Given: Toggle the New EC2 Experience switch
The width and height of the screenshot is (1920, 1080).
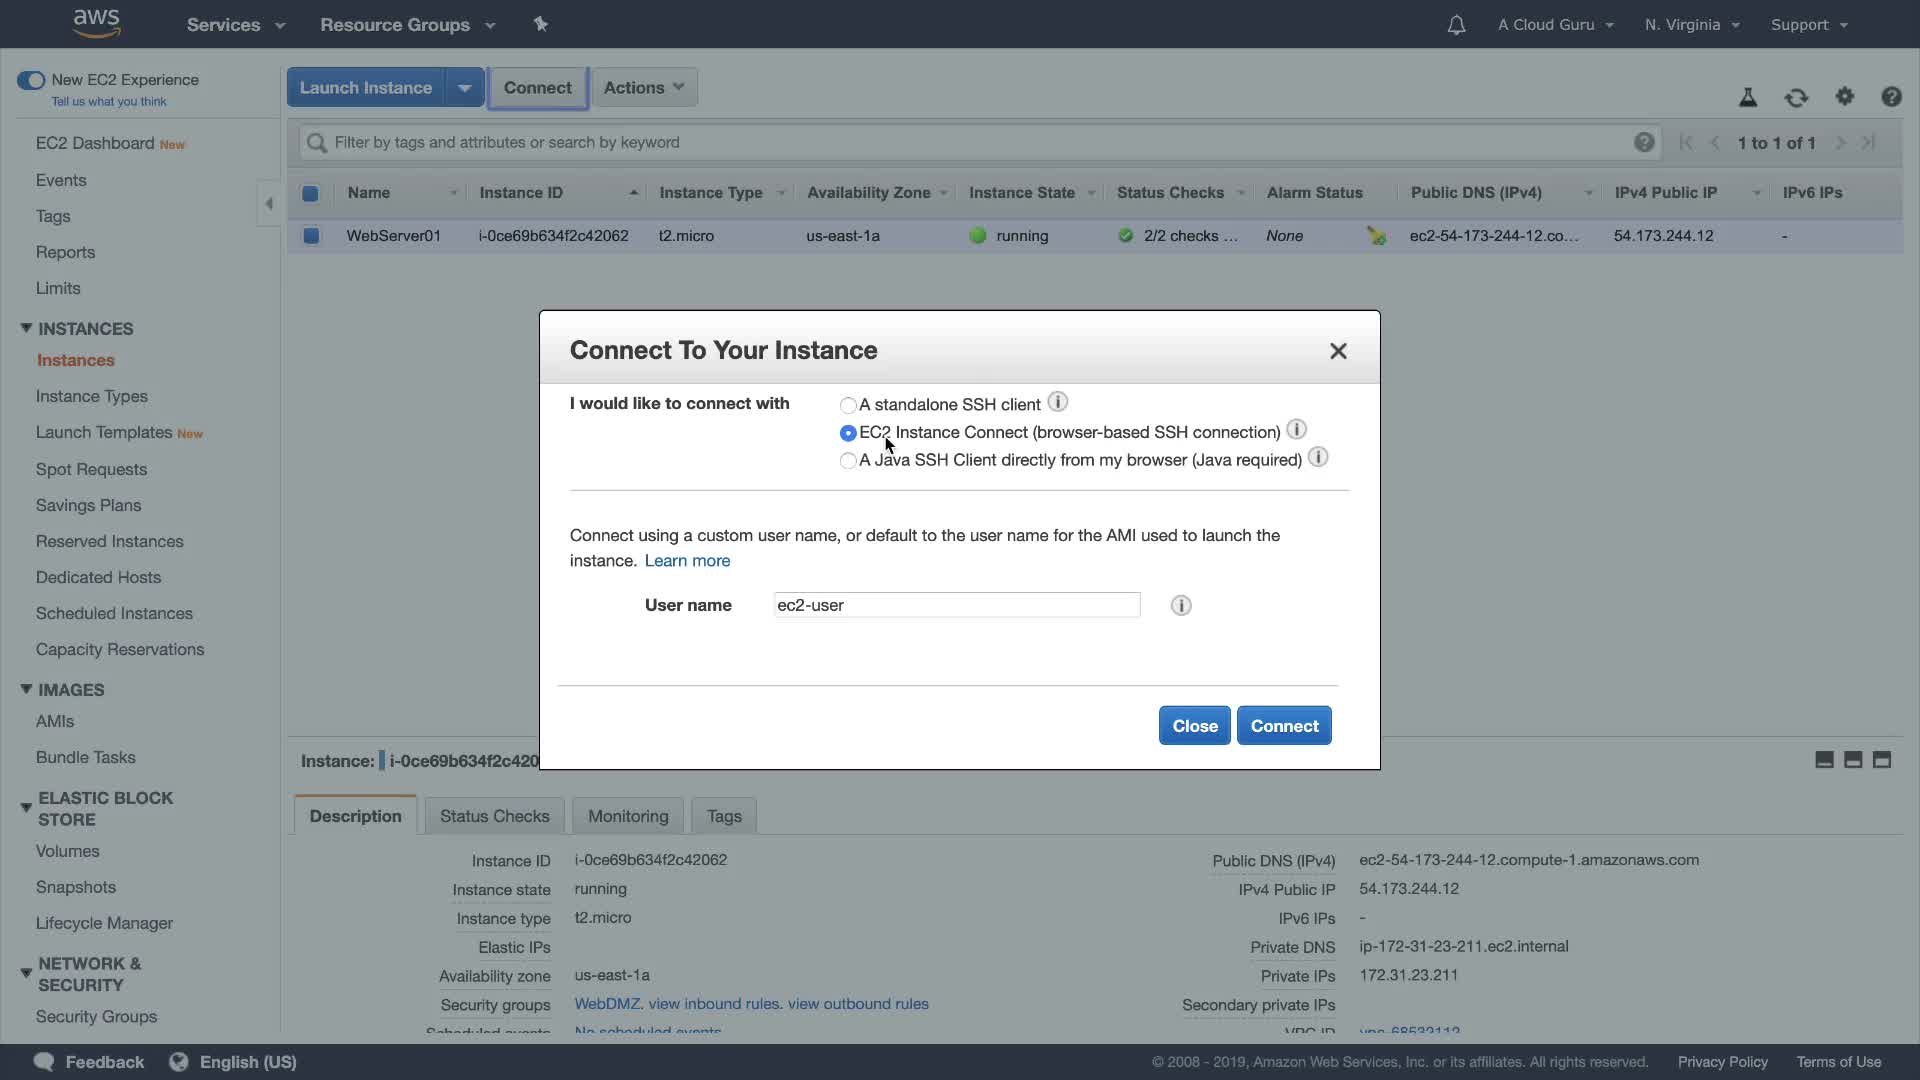Looking at the screenshot, I should click(x=31, y=80).
